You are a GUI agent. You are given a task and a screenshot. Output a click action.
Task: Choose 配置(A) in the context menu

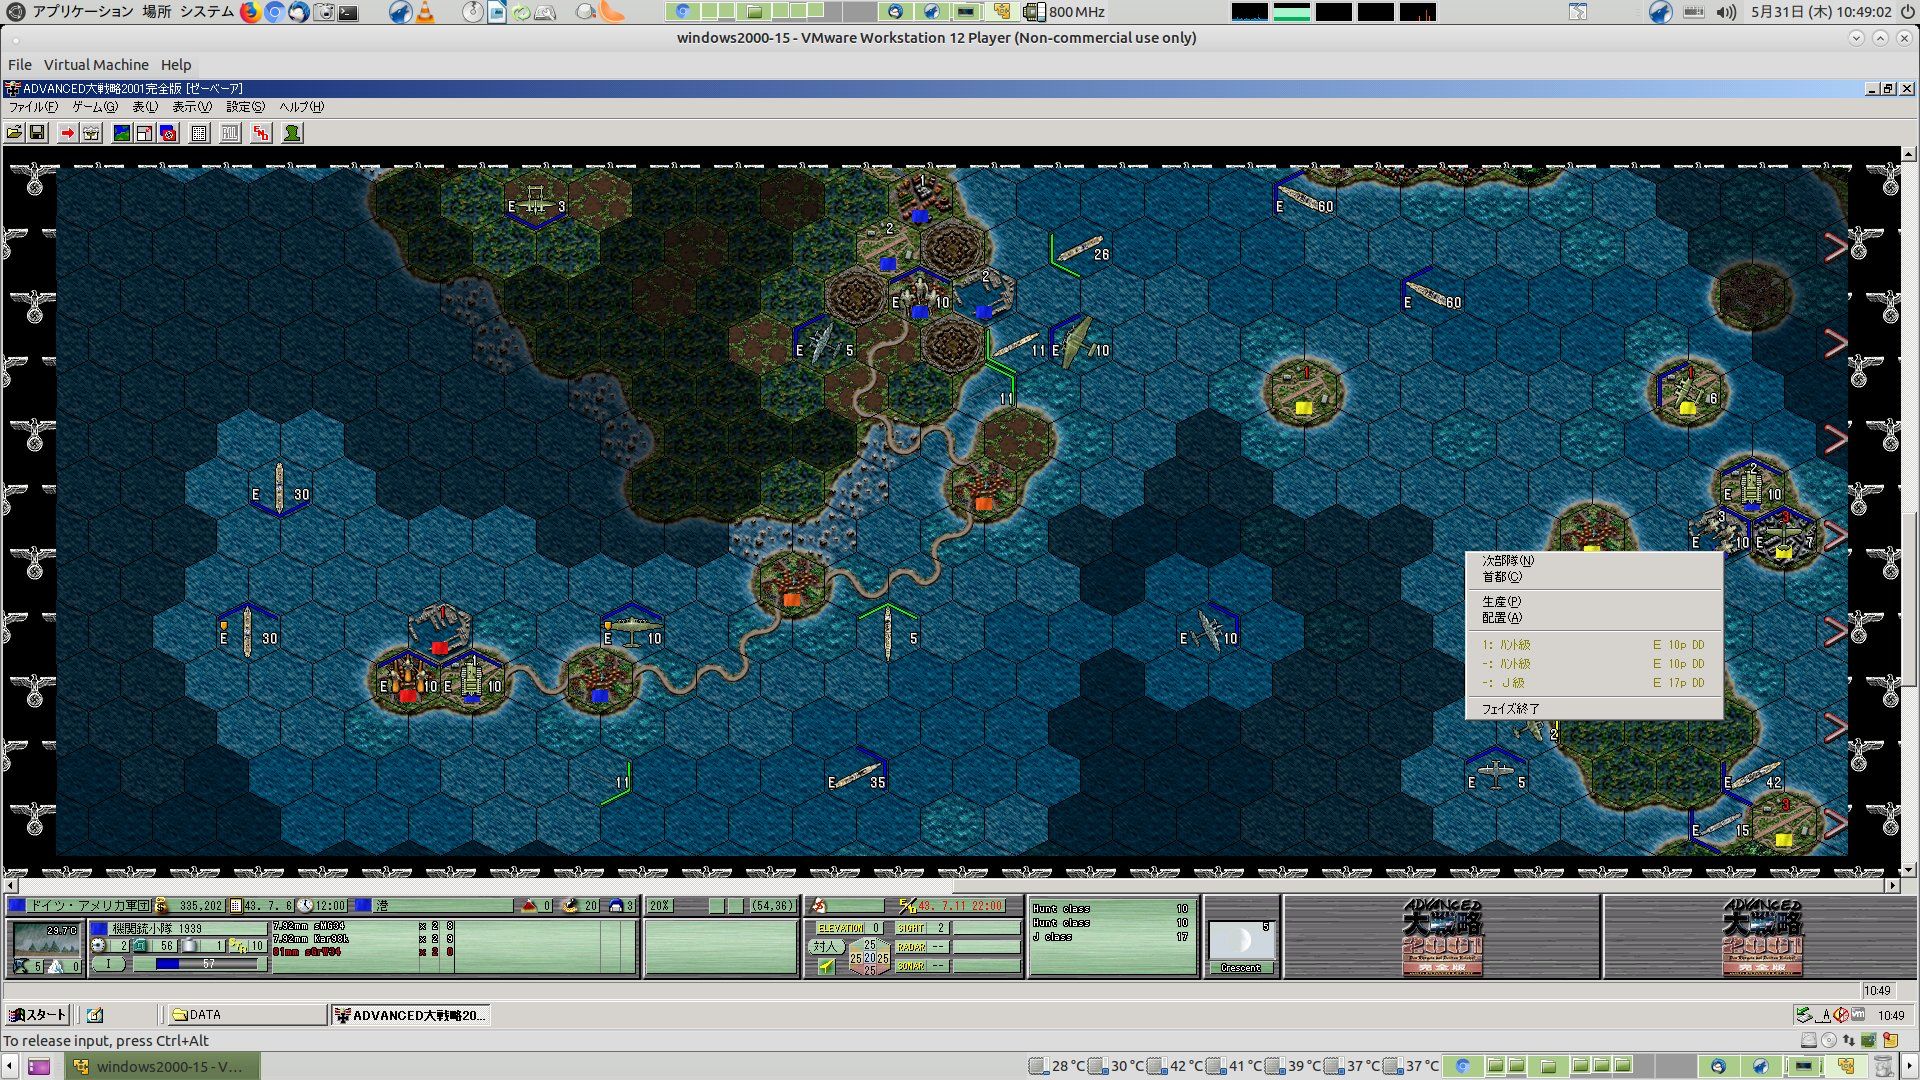tap(1594, 618)
